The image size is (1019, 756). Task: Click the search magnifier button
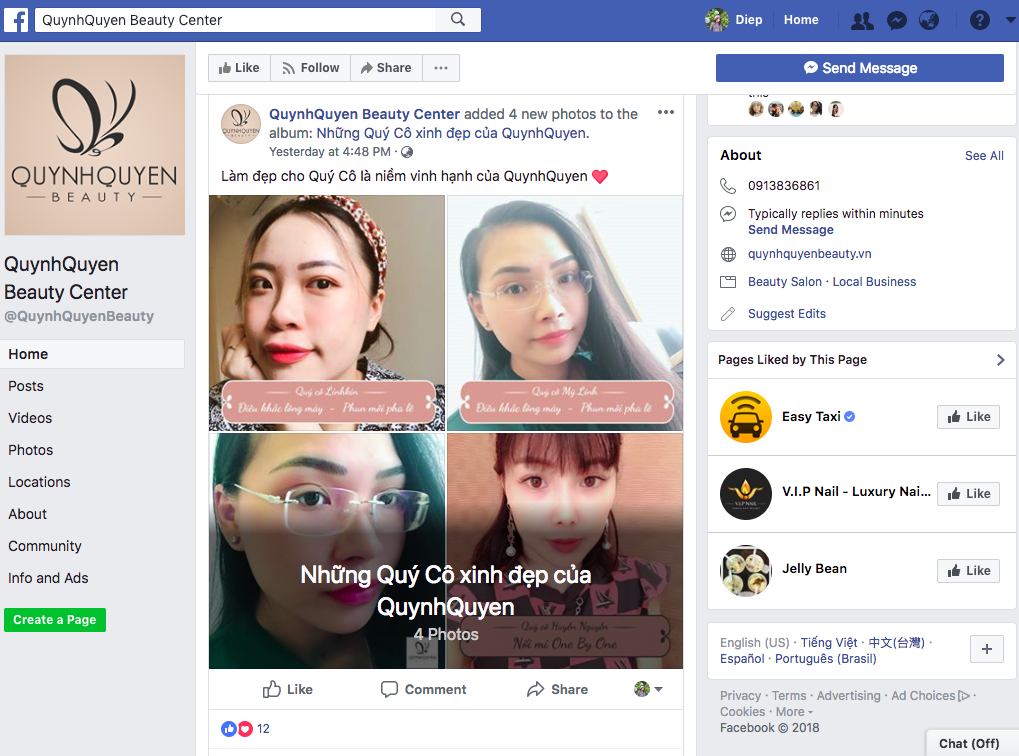(458, 20)
